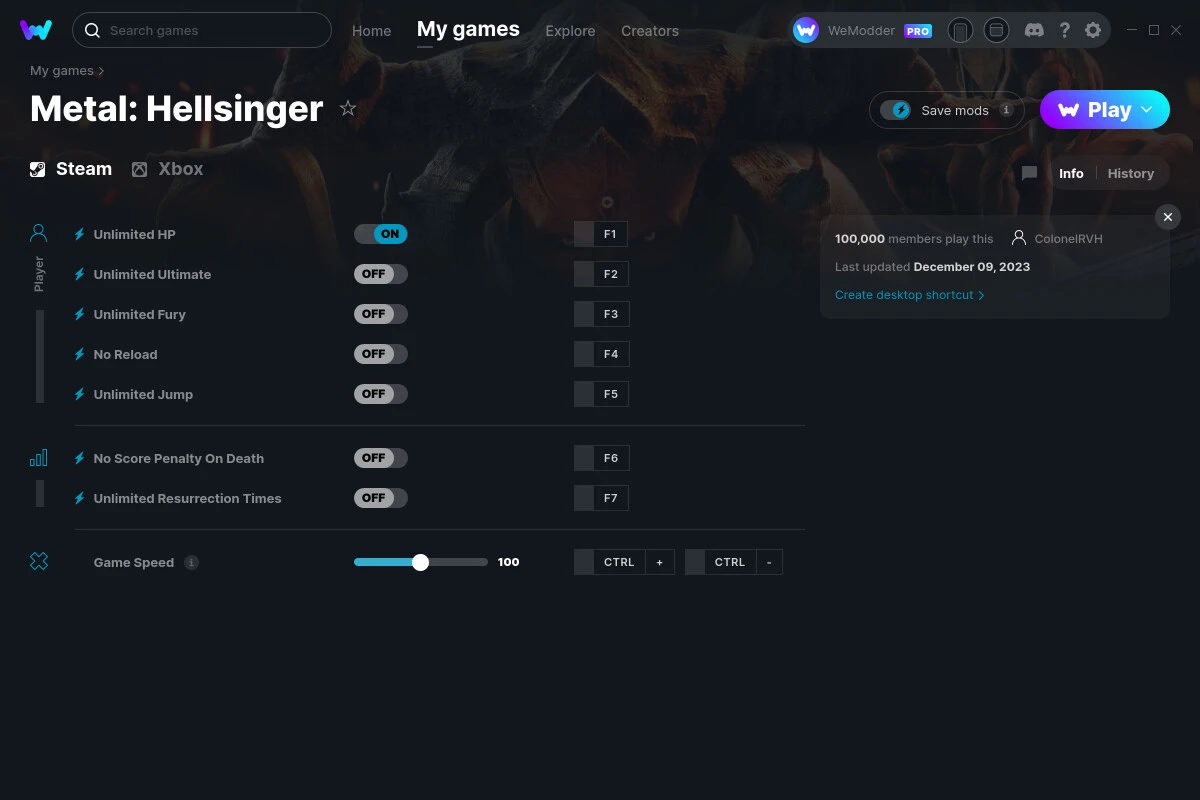1200x800 pixels.
Task: Open the help question mark icon
Action: click(x=1064, y=30)
